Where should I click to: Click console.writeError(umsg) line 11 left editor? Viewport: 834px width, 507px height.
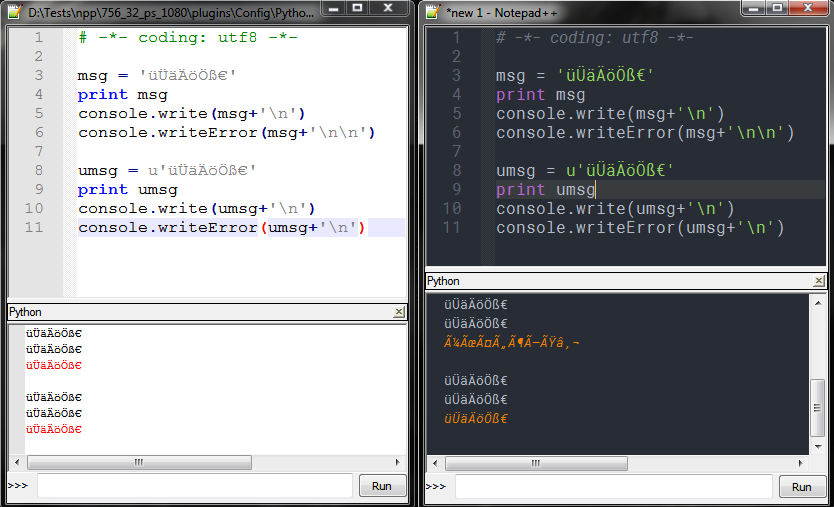tap(221, 228)
